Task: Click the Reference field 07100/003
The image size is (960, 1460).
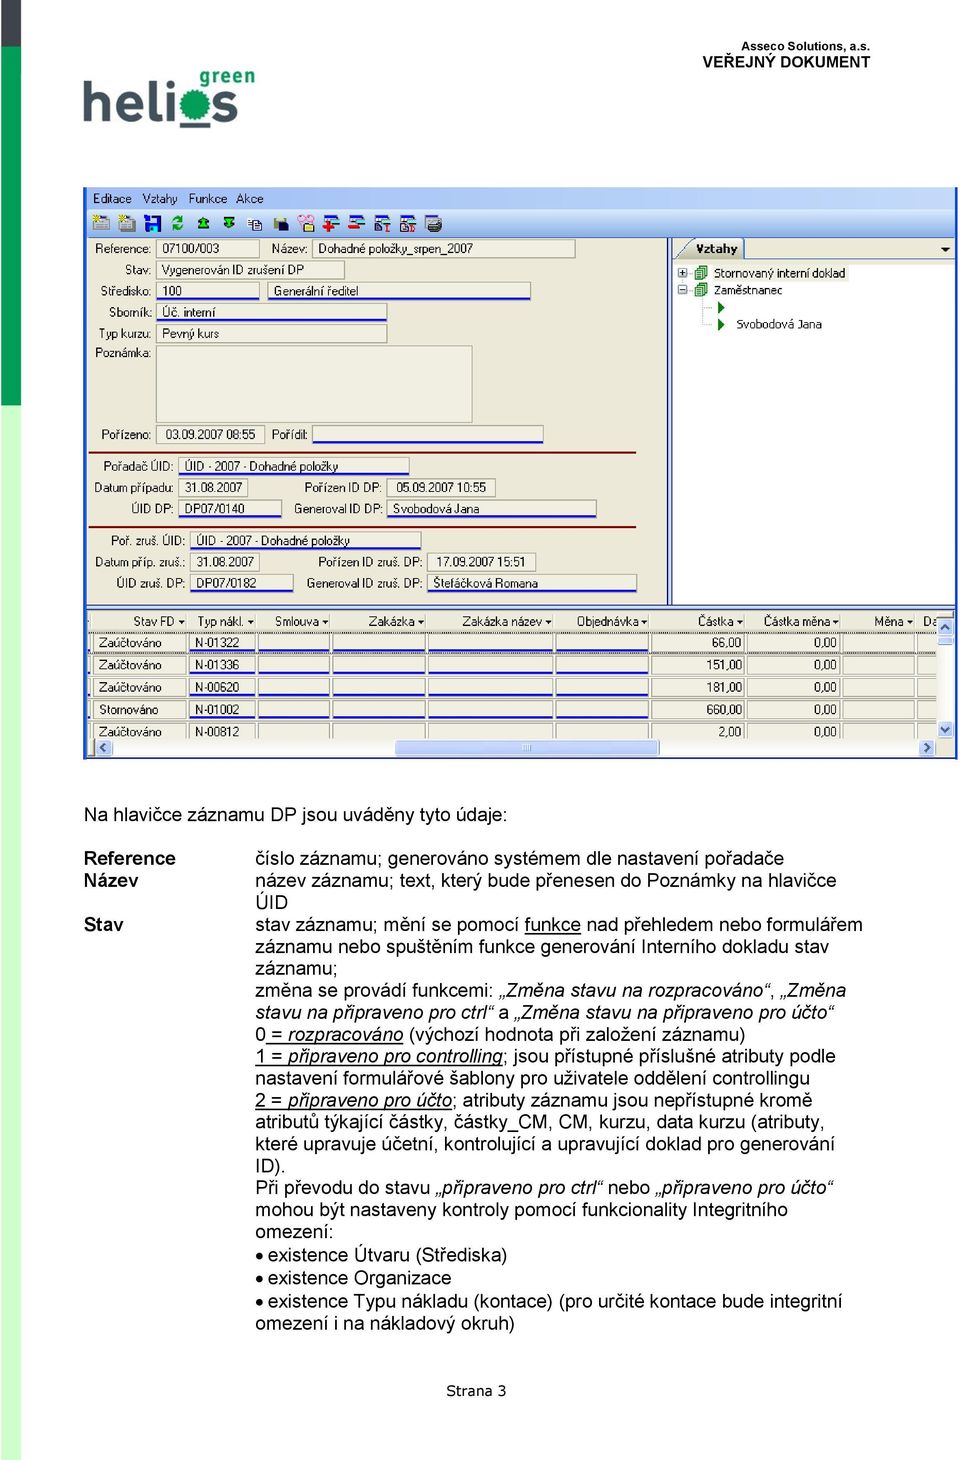Action: click(207, 249)
